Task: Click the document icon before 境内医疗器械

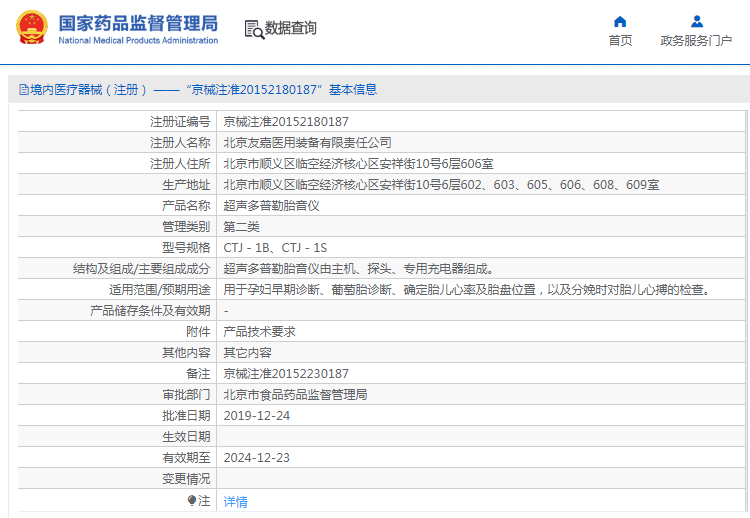Action: tap(24, 89)
